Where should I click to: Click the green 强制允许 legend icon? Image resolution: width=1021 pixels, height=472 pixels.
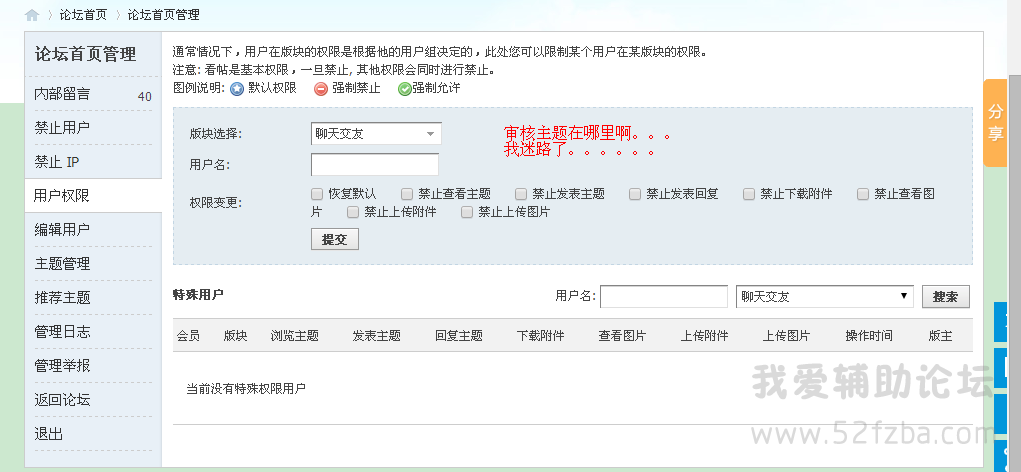pyautogui.click(x=404, y=89)
